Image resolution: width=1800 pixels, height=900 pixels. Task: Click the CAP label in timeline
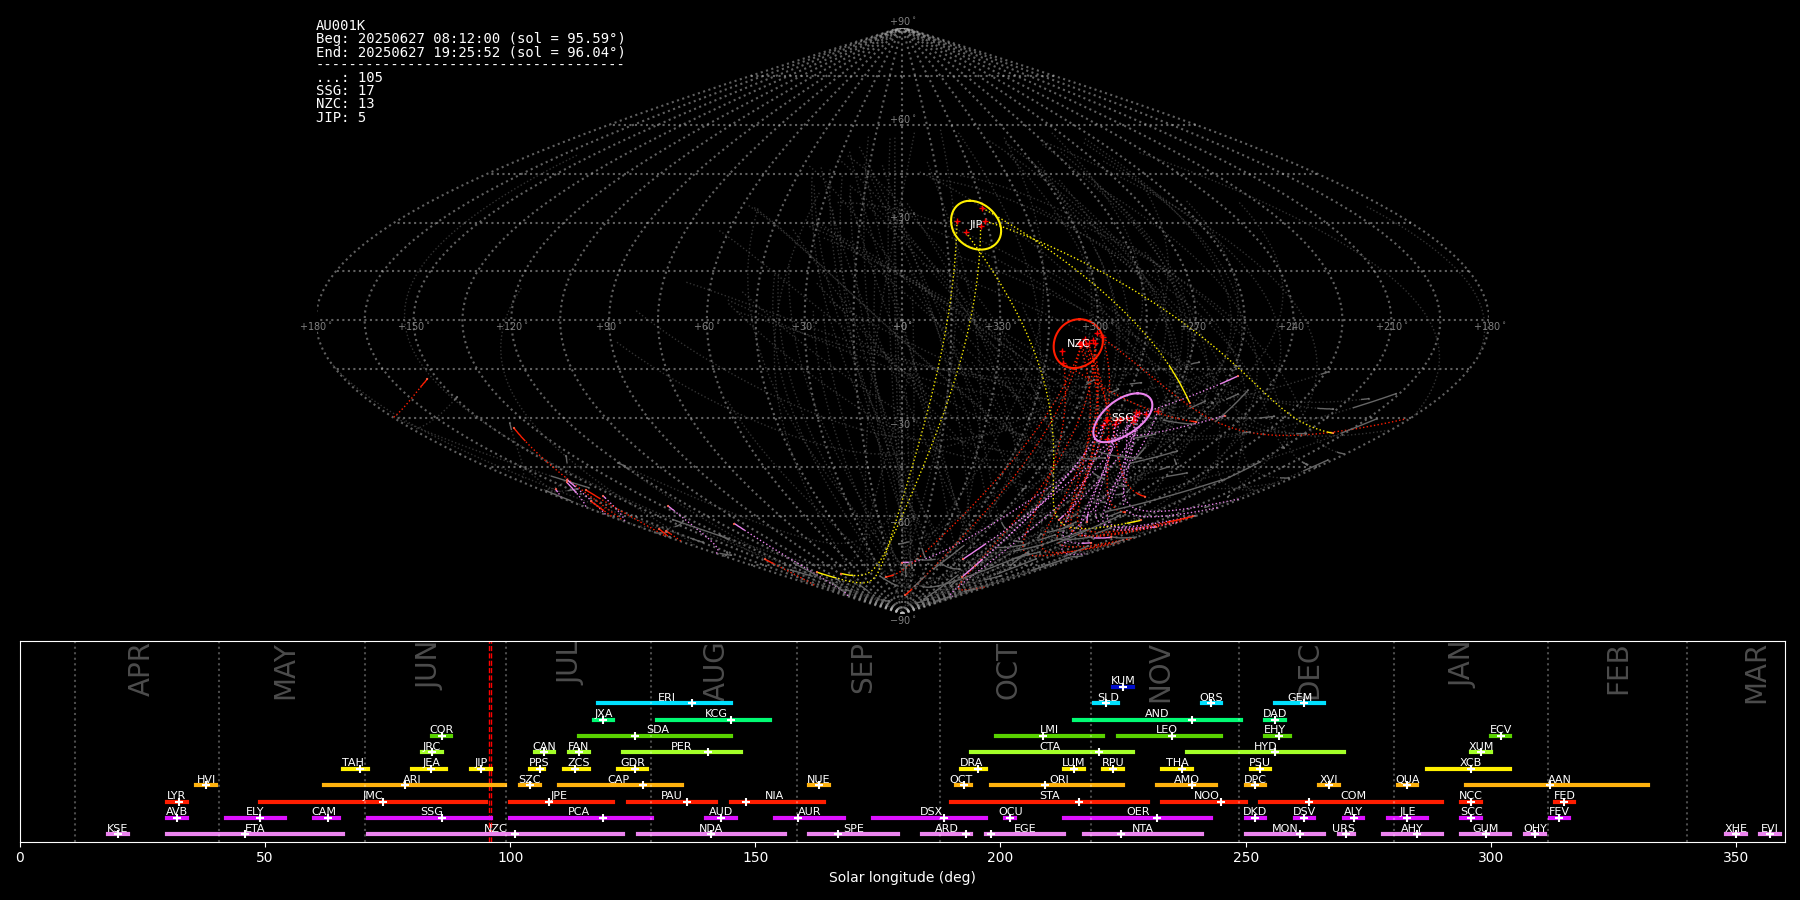pyautogui.click(x=619, y=780)
